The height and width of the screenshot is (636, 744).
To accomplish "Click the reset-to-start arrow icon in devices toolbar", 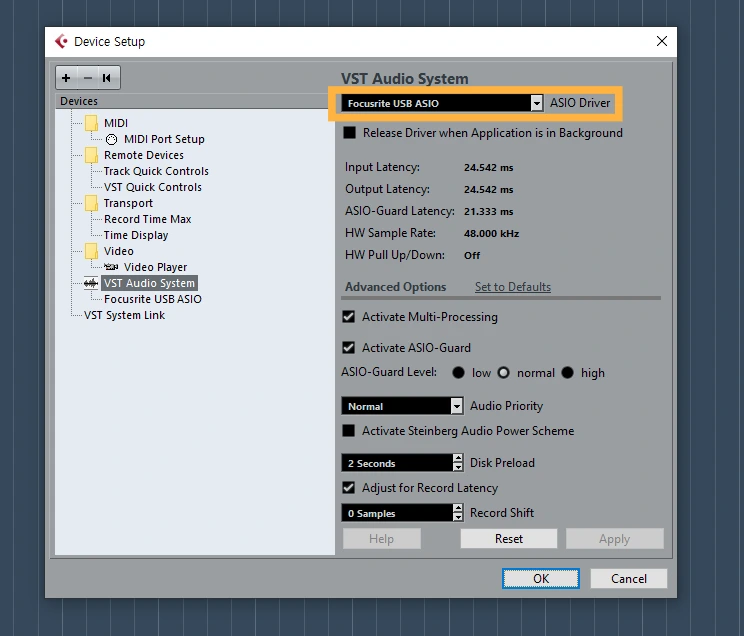I will (x=107, y=78).
